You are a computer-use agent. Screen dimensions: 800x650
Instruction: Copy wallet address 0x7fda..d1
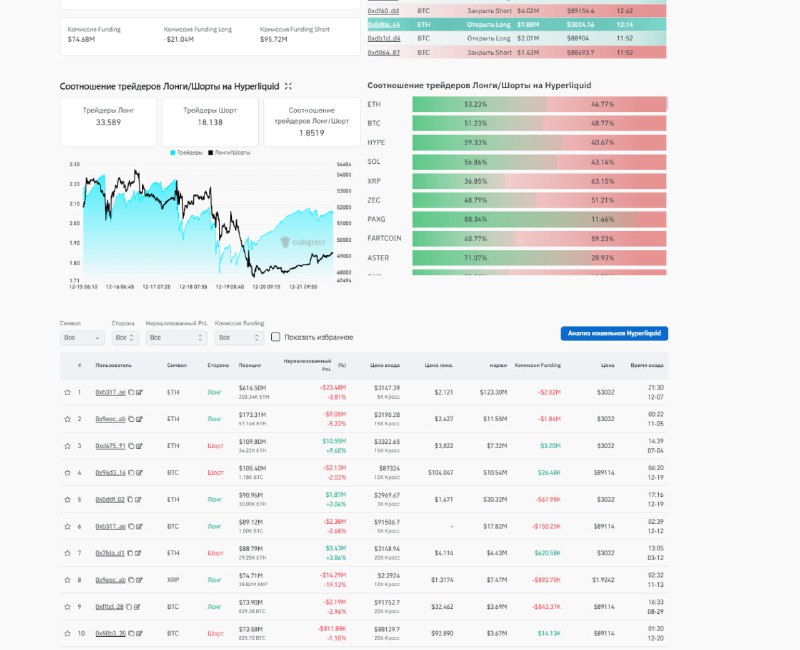130,553
